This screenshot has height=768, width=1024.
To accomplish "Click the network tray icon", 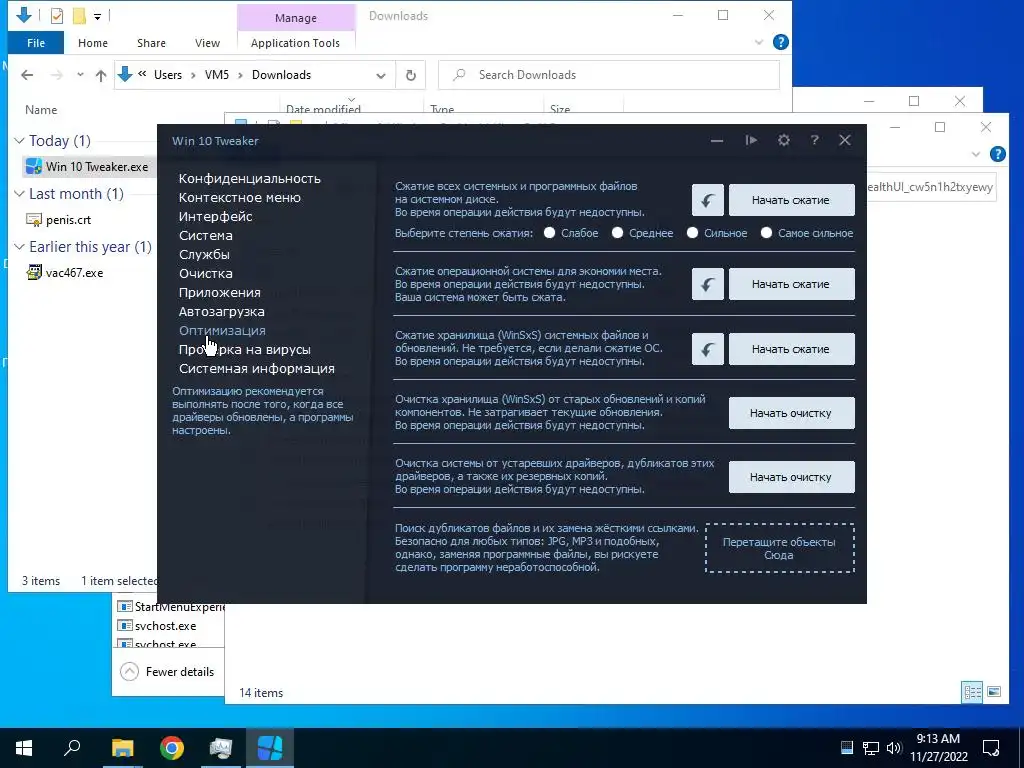I will (x=871, y=748).
